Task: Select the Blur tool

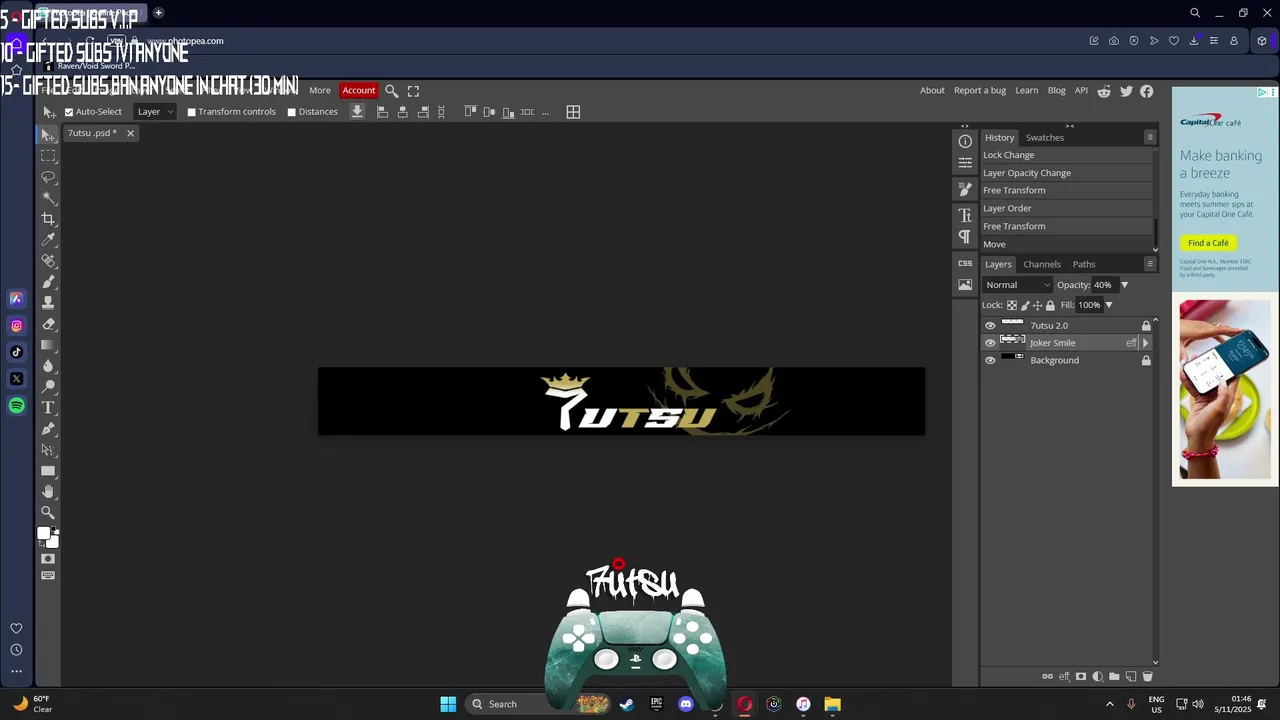Action: coord(48,366)
